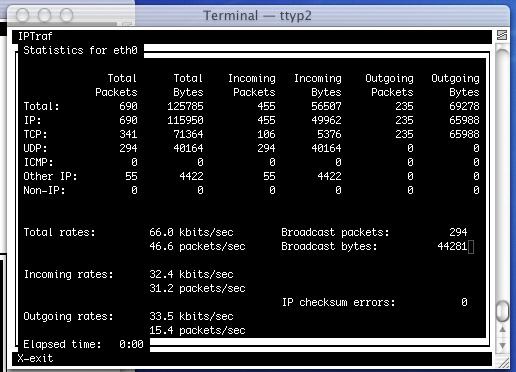The height and width of the screenshot is (372, 516).
Task: Click the TCP total bytes value 71364
Action: point(188,134)
